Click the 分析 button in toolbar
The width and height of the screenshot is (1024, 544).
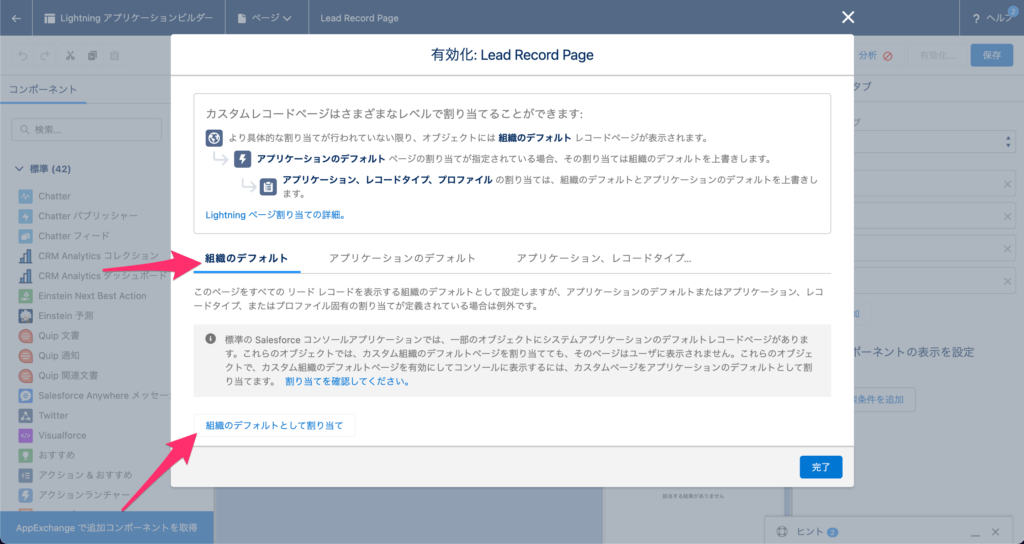[875, 56]
